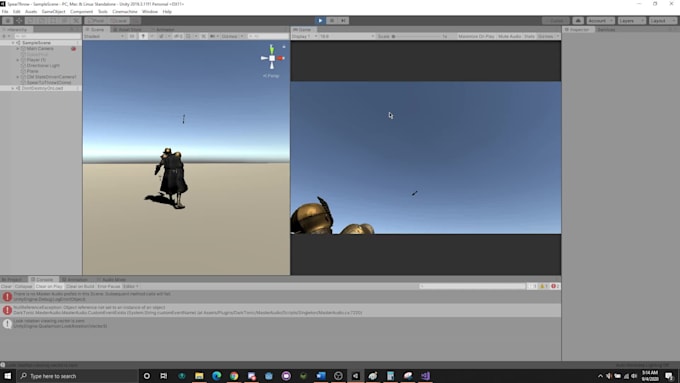Open the Shaded draw mode dropdown

click(104, 36)
